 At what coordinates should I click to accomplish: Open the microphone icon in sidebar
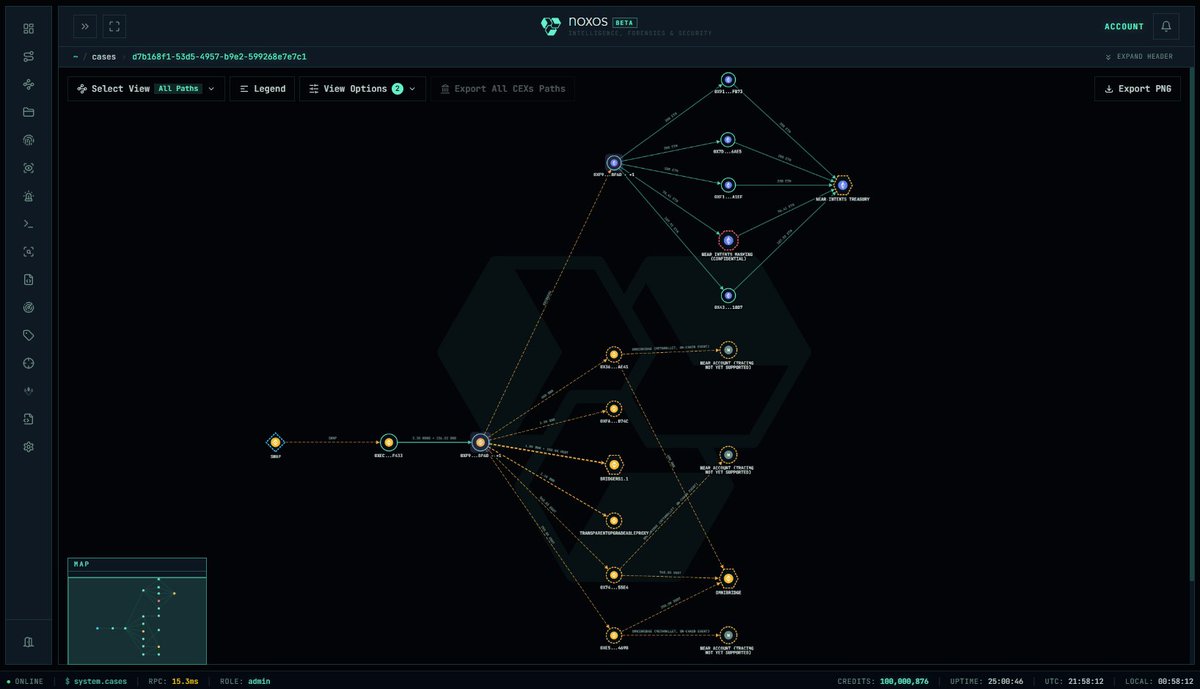[28, 391]
